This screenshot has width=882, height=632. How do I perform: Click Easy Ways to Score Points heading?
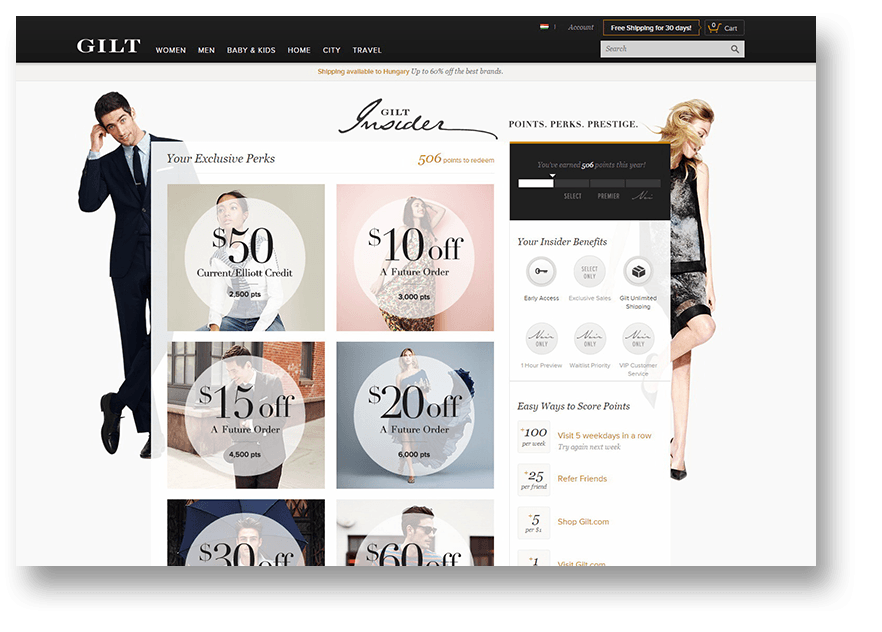tap(573, 406)
